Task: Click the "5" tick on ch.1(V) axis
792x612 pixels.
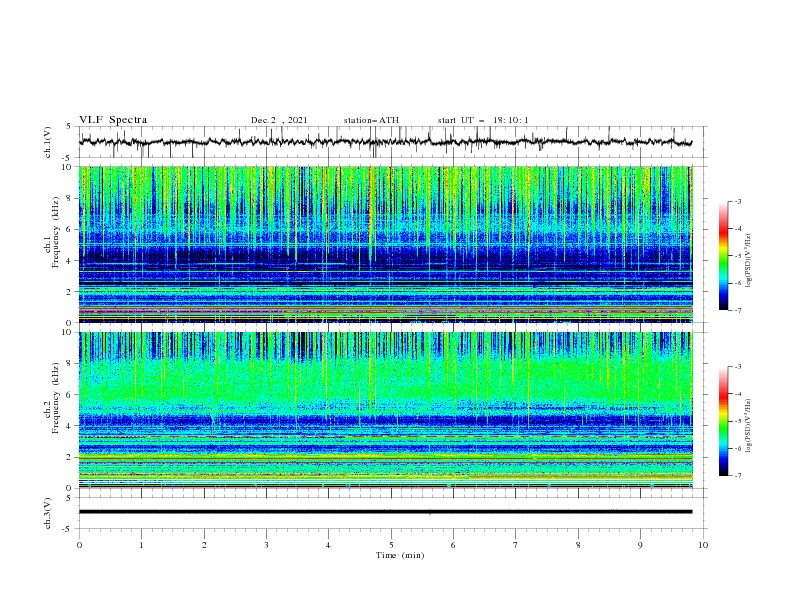Action: pos(69,127)
